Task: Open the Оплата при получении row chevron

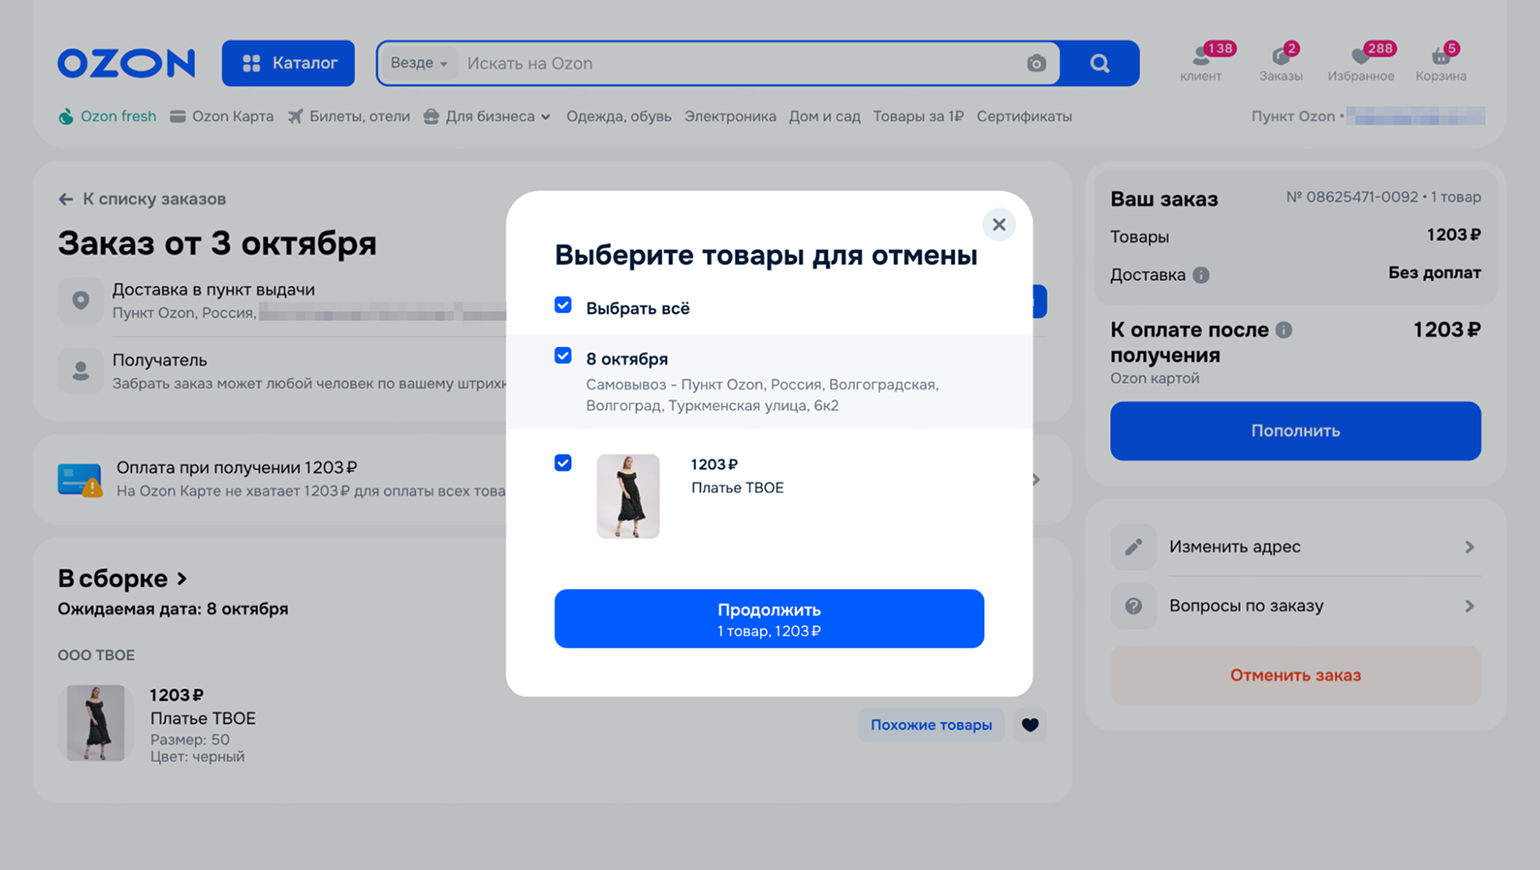Action: 1036,480
